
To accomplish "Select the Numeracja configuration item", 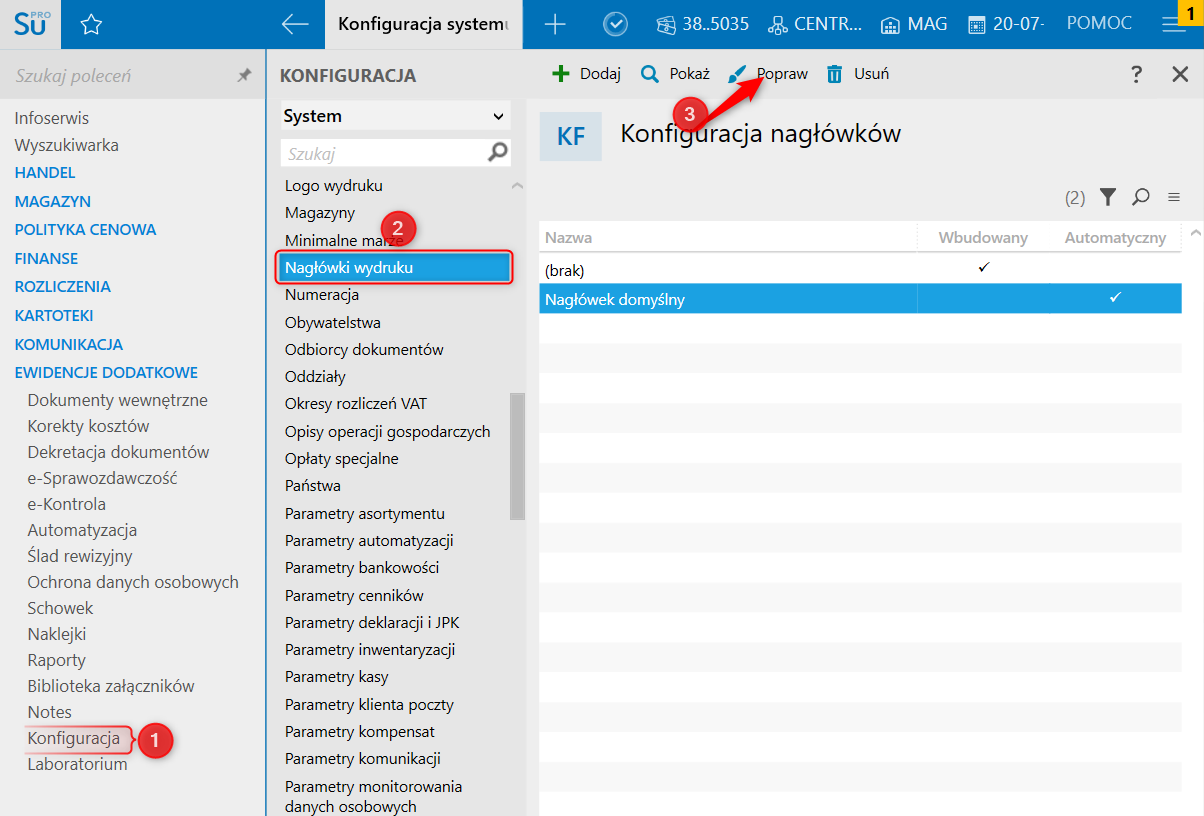I will click(322, 295).
